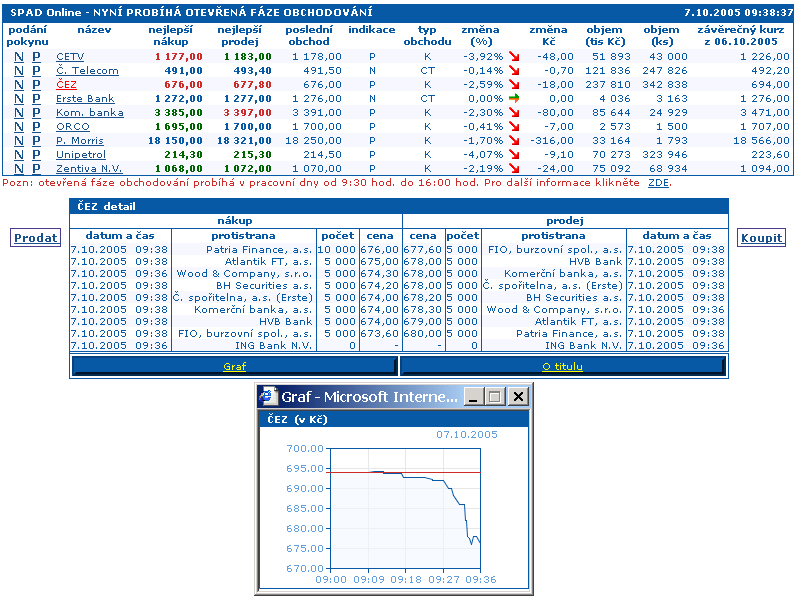Screen dimensions: 796x600
Task: Open Zentiva N.V. stock detail
Action: pos(89,169)
